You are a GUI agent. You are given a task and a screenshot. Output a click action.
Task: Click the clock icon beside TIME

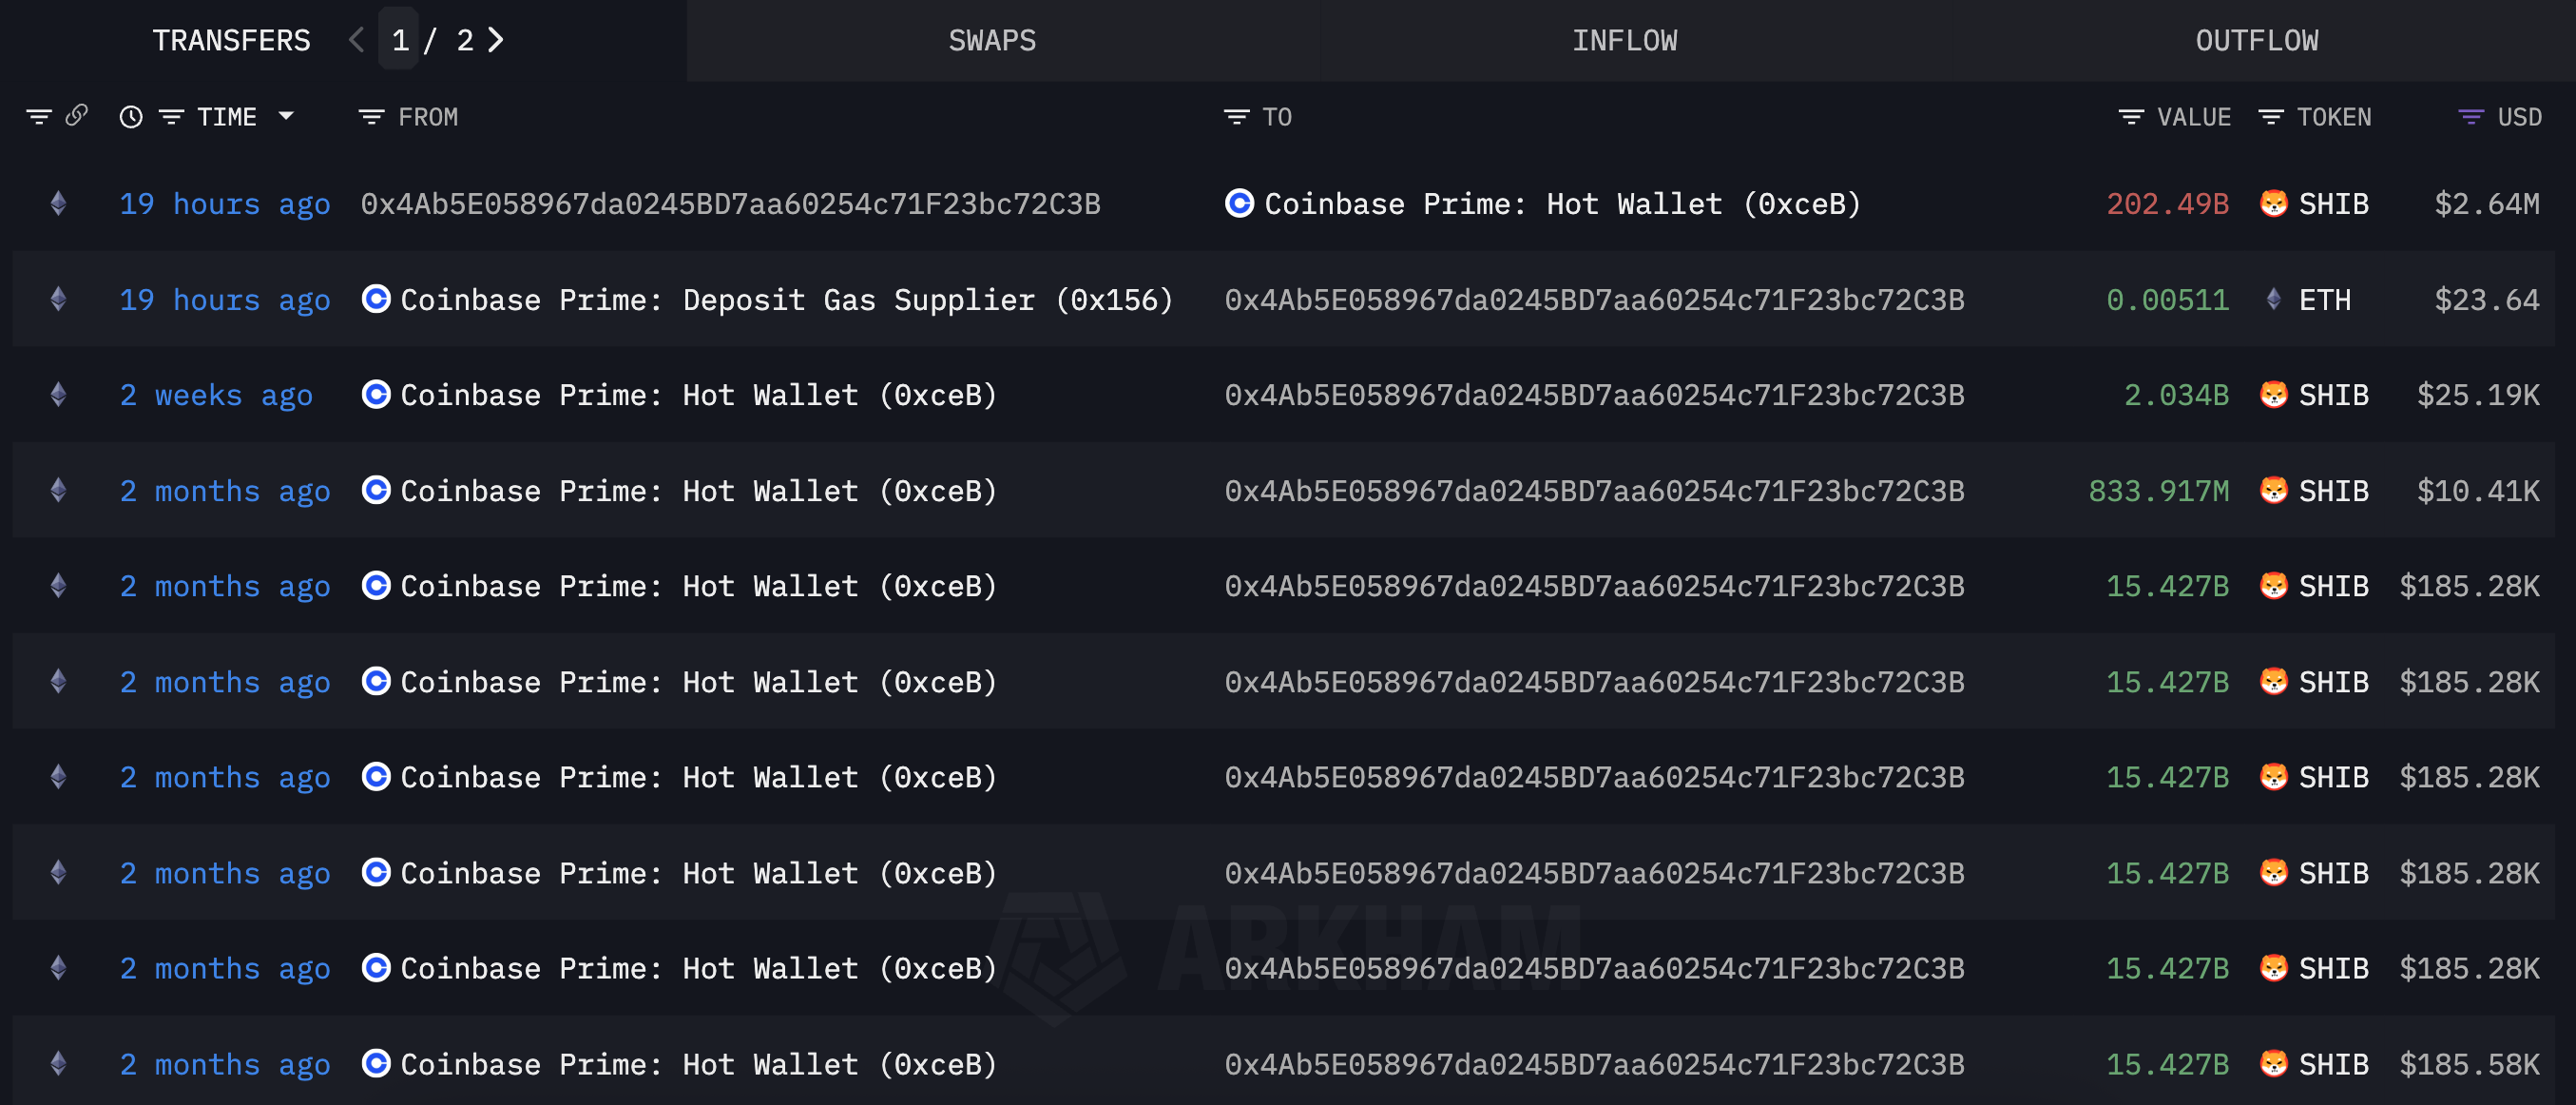tap(131, 117)
